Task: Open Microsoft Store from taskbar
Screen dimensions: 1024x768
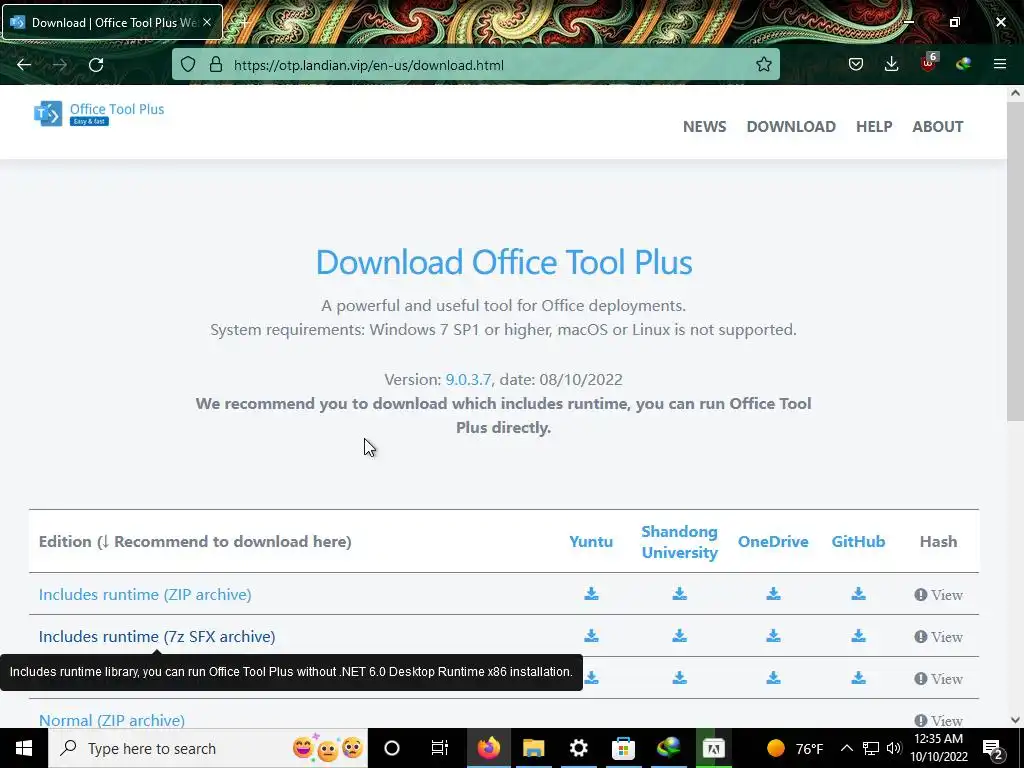Action: (x=623, y=748)
